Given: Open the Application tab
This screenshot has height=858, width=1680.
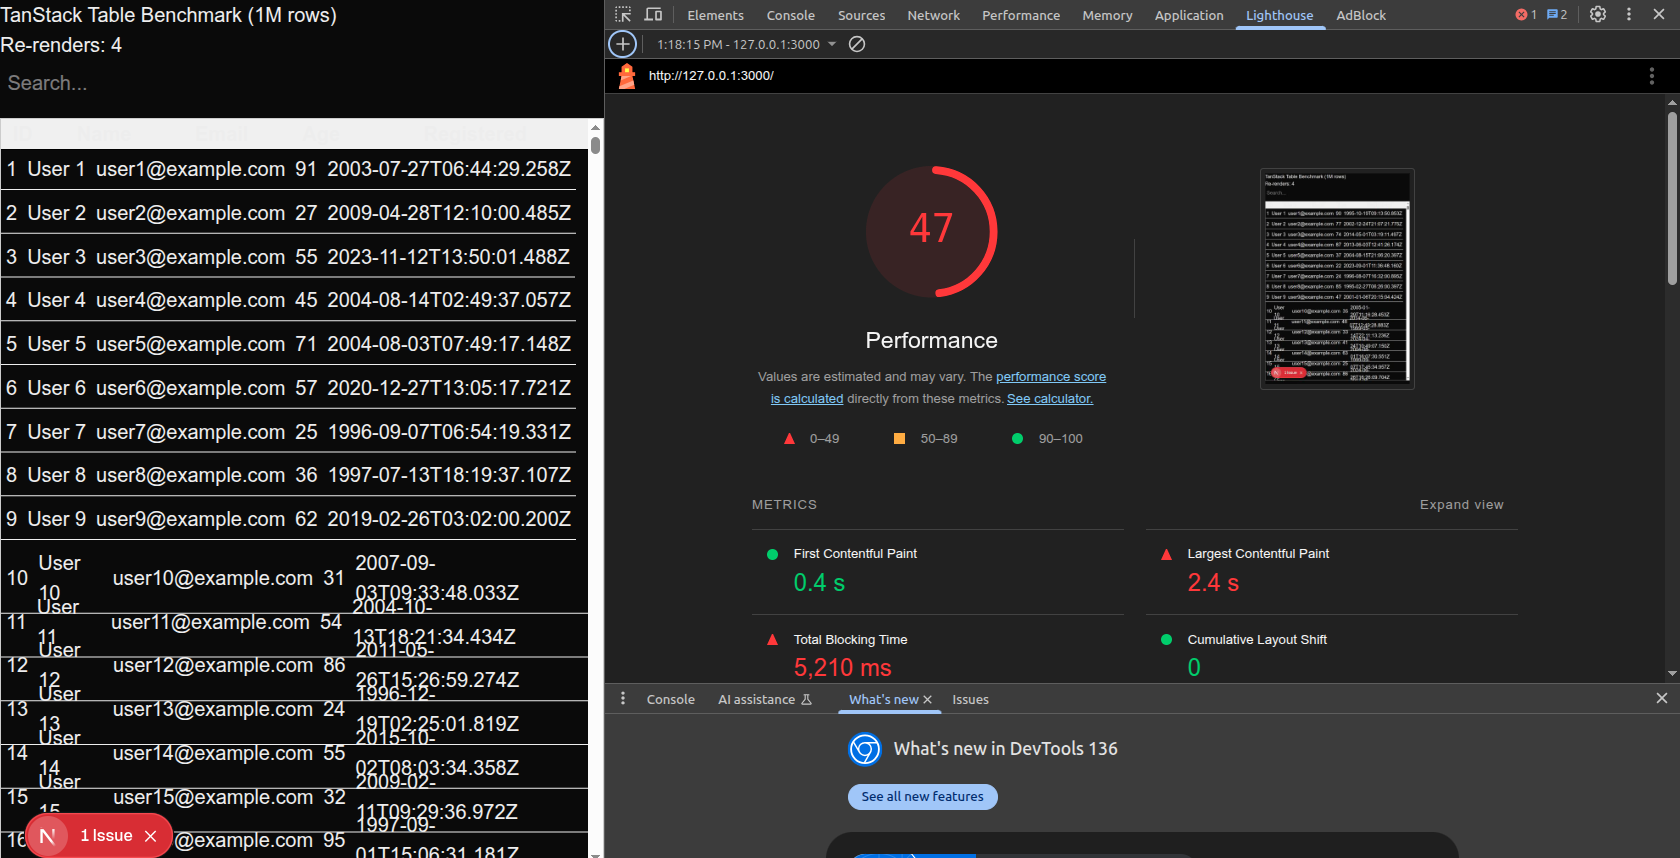Looking at the screenshot, I should [x=1189, y=15].
